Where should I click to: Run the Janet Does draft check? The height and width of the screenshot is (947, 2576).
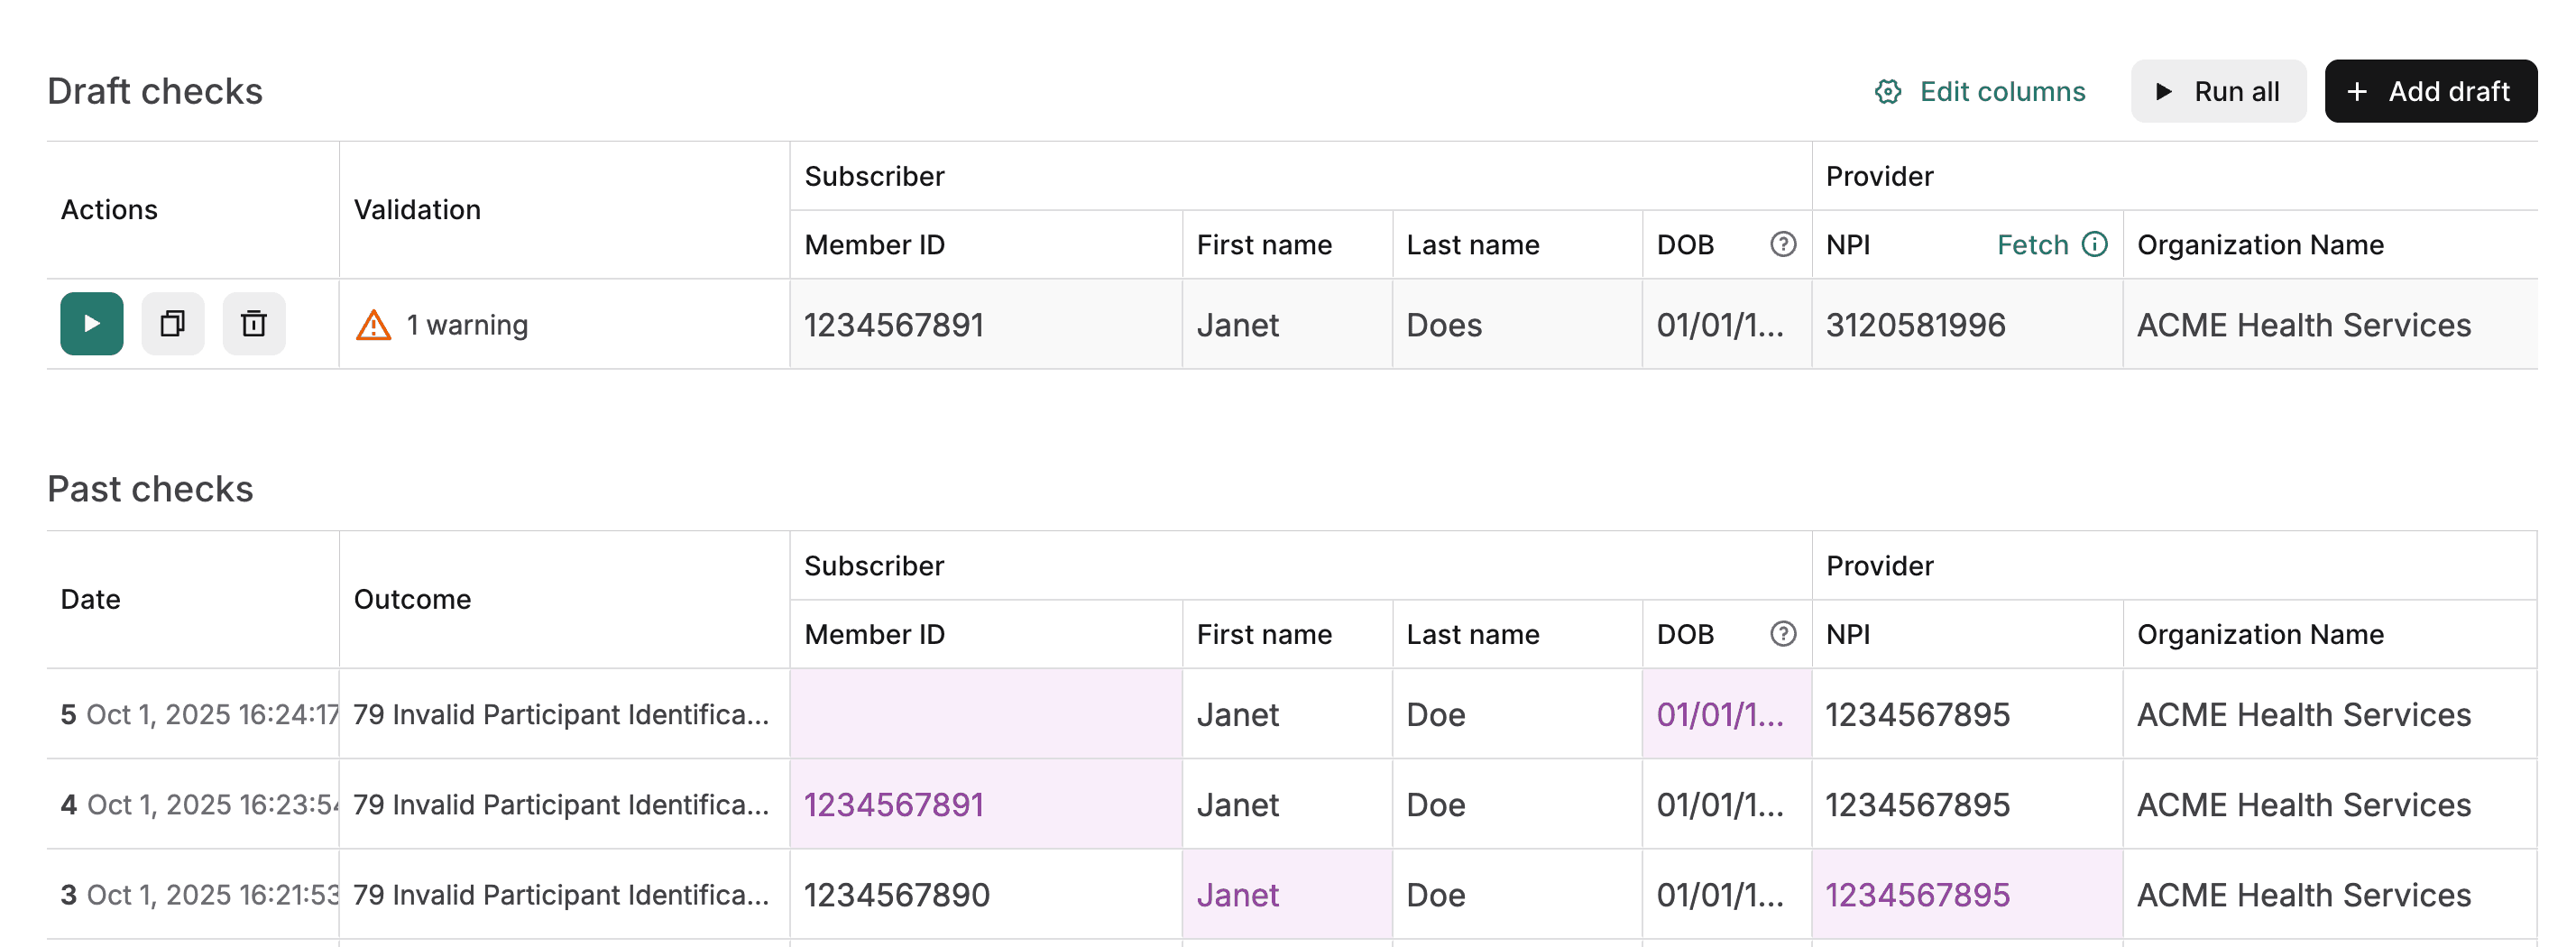(91, 323)
